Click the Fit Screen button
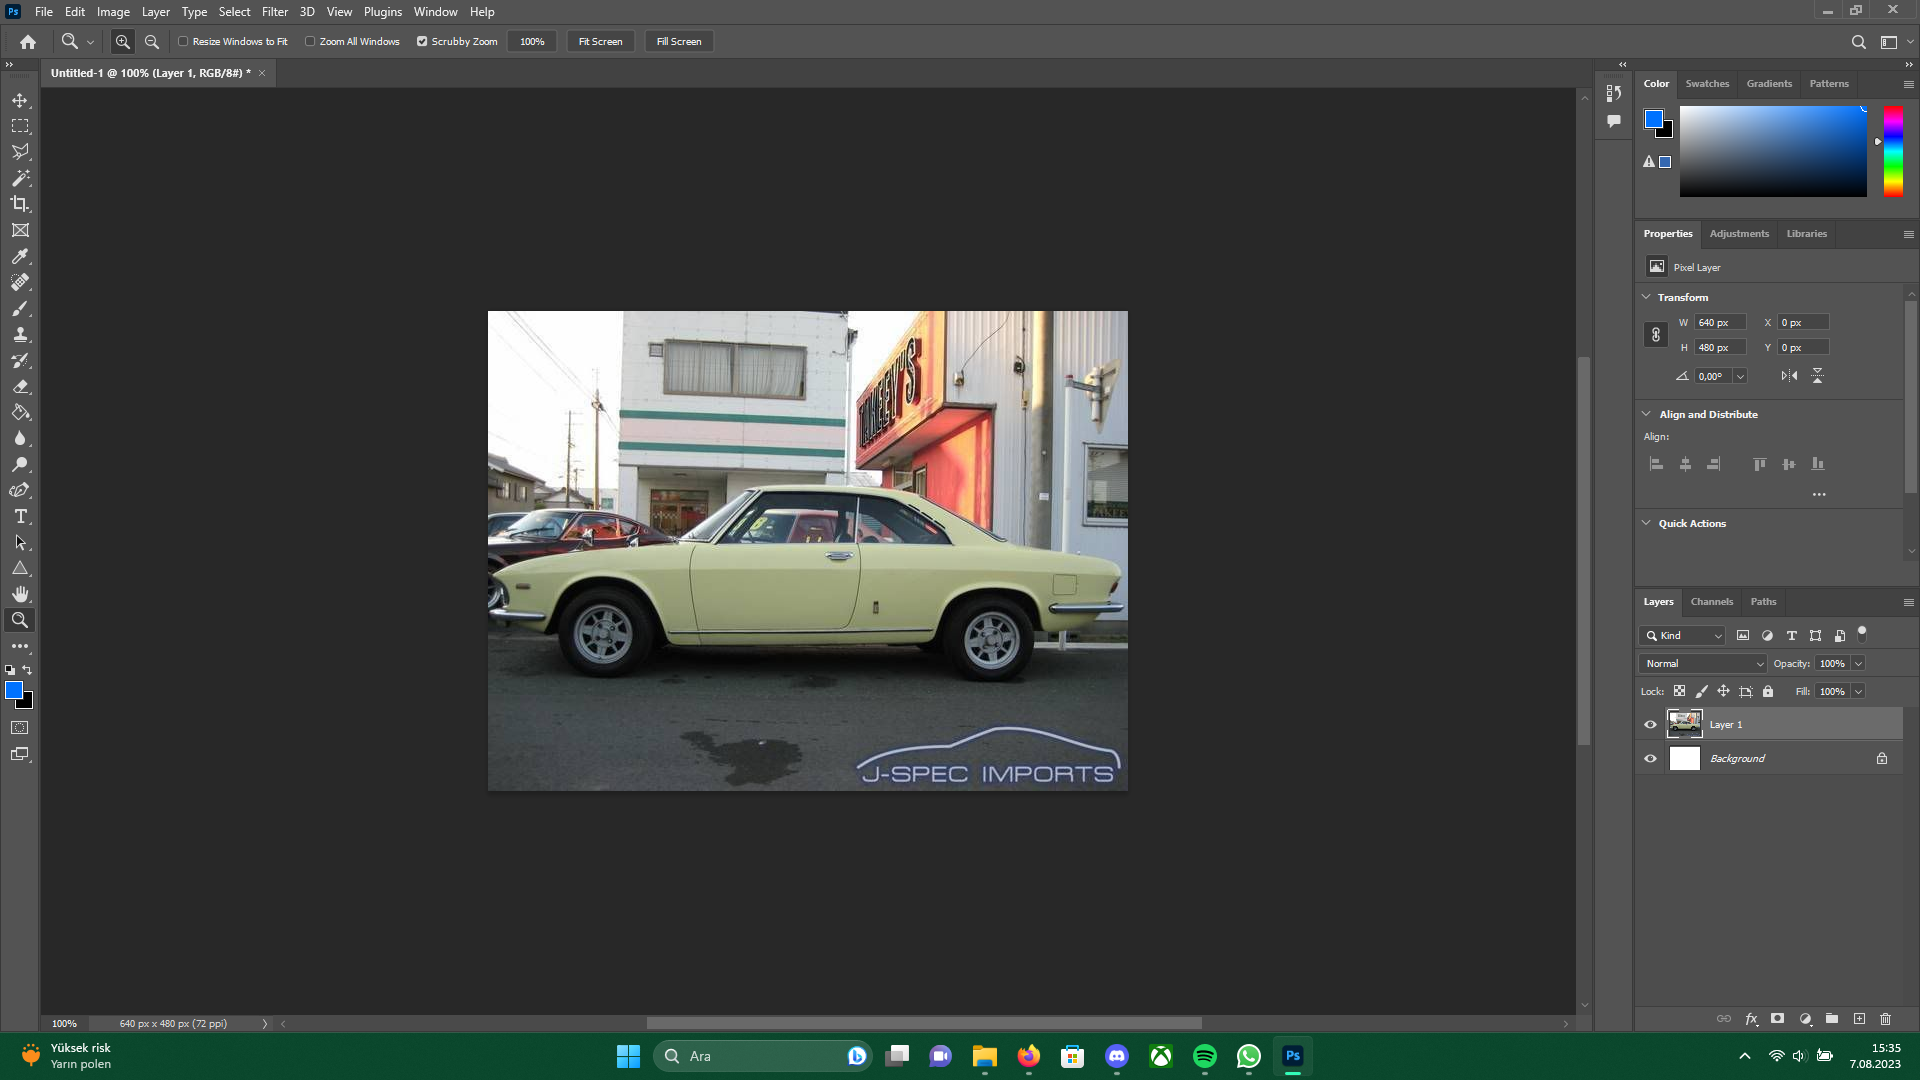Image resolution: width=1920 pixels, height=1080 pixels. 600,41
